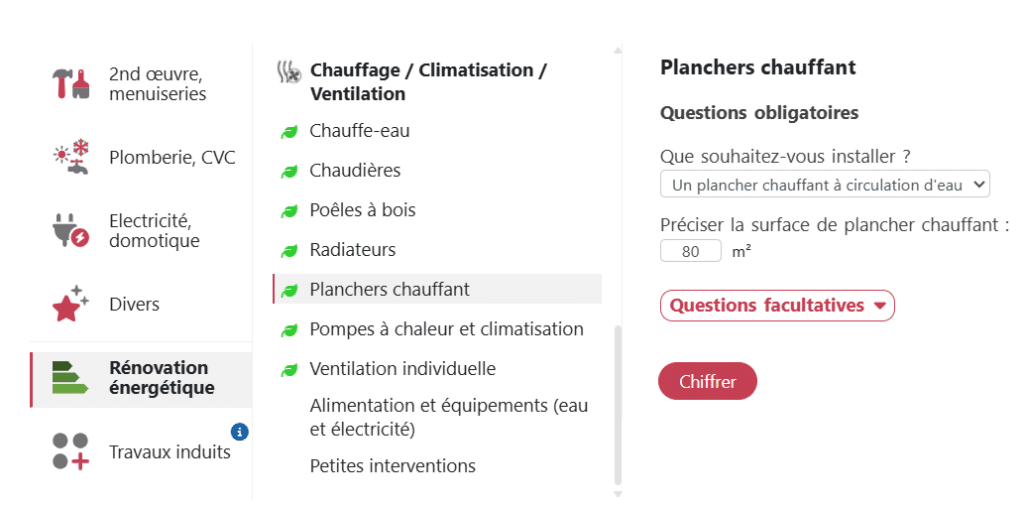Click the Rénovation énergétique energy label icon

pos(70,378)
